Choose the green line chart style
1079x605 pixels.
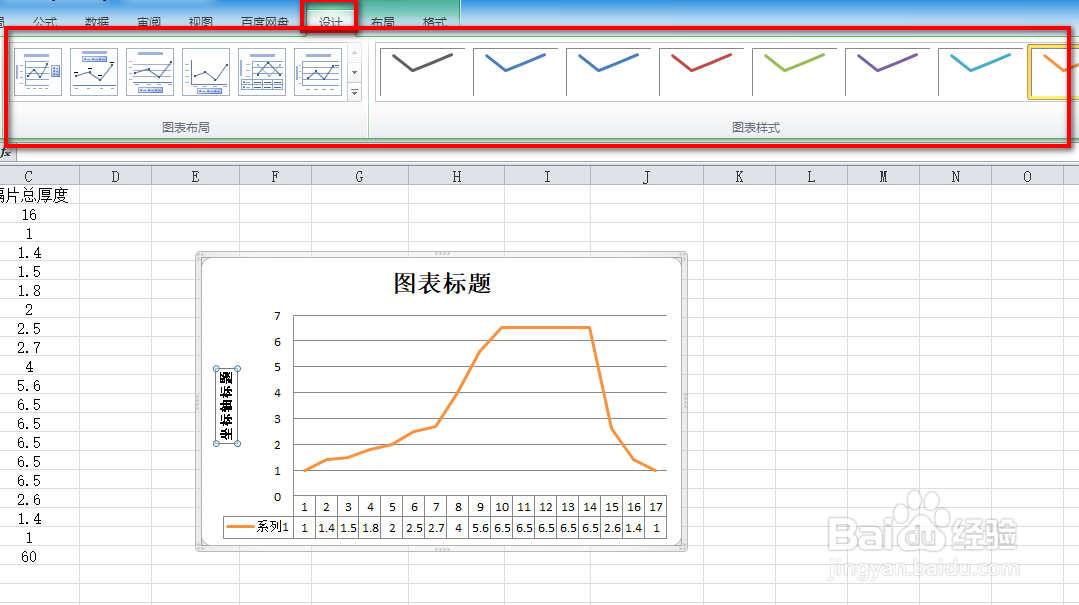794,72
